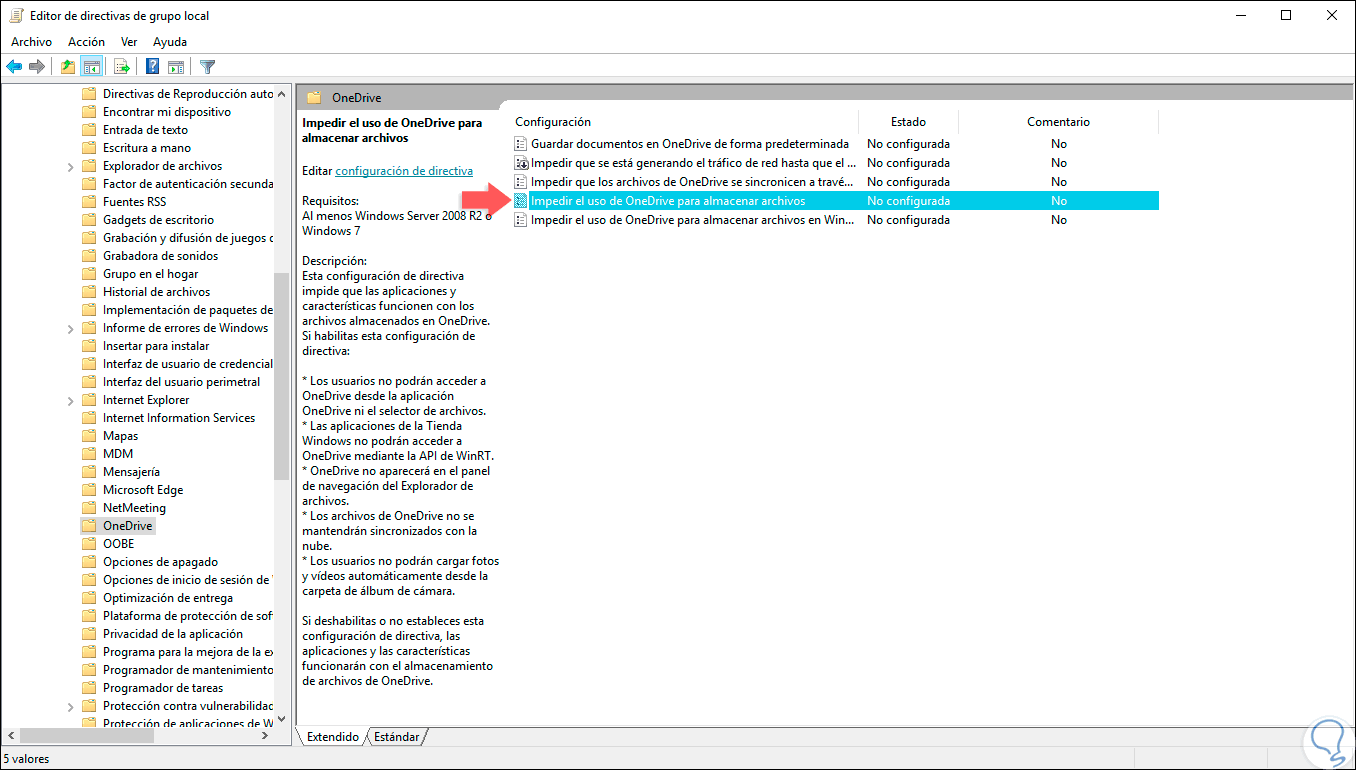Click the funnel Filter icon in the toolbar

click(207, 67)
